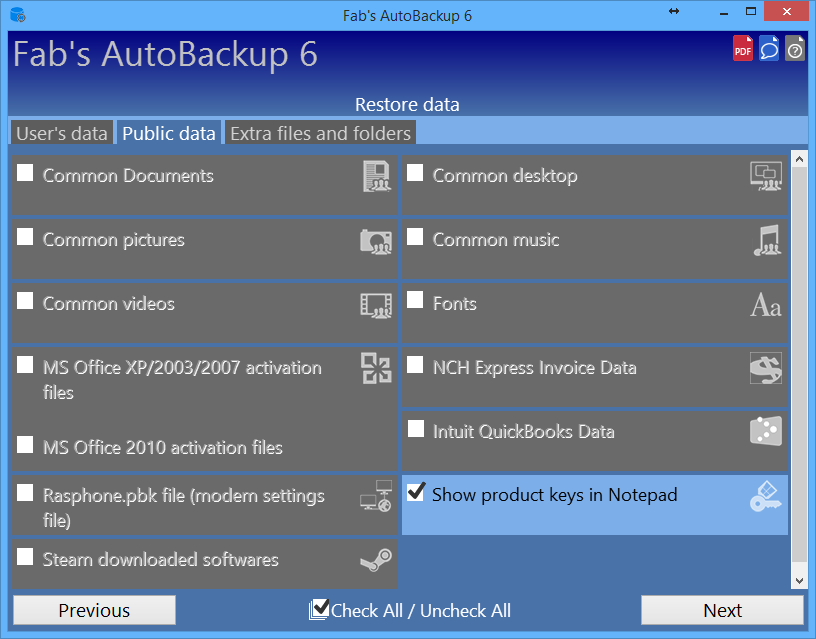Tick the Fonts checkbox
Viewport: 816px width, 639px height.
point(415,300)
